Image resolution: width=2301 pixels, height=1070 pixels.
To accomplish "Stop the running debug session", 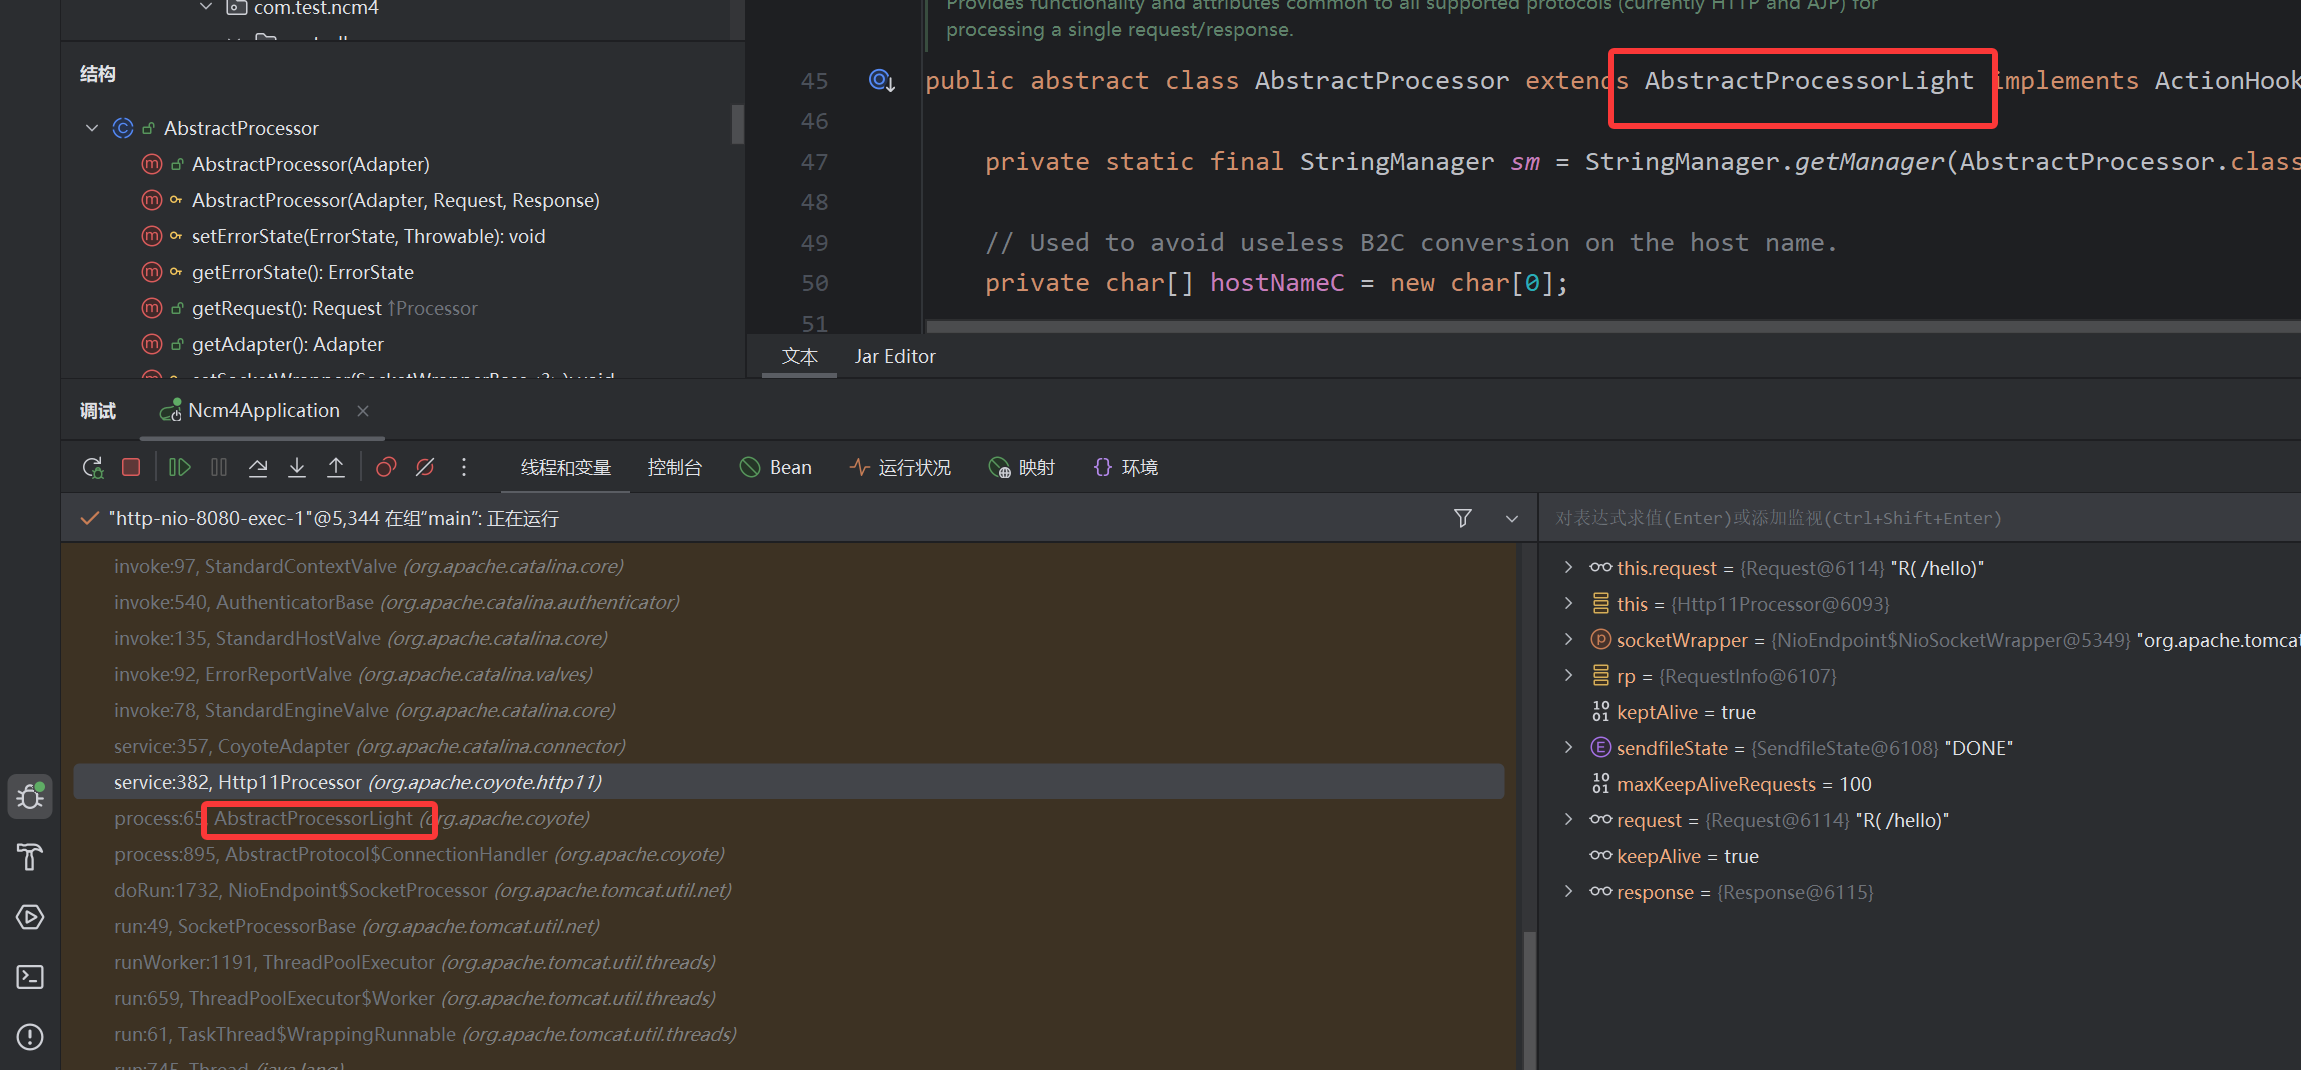I will tap(131, 467).
